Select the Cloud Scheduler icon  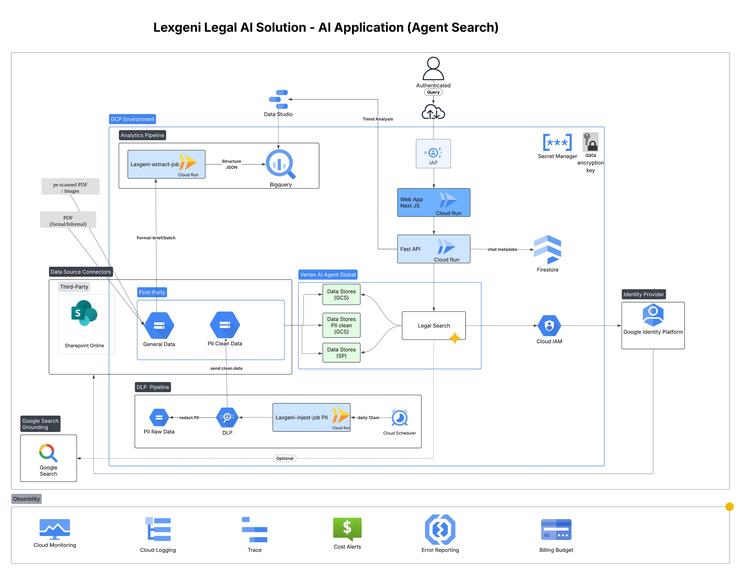(x=399, y=418)
